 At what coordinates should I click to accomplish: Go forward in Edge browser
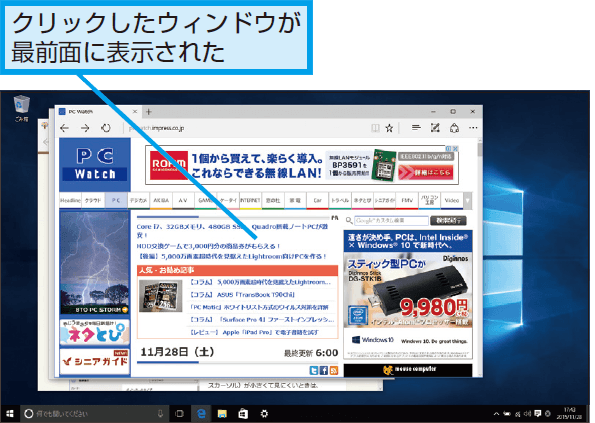(85, 128)
